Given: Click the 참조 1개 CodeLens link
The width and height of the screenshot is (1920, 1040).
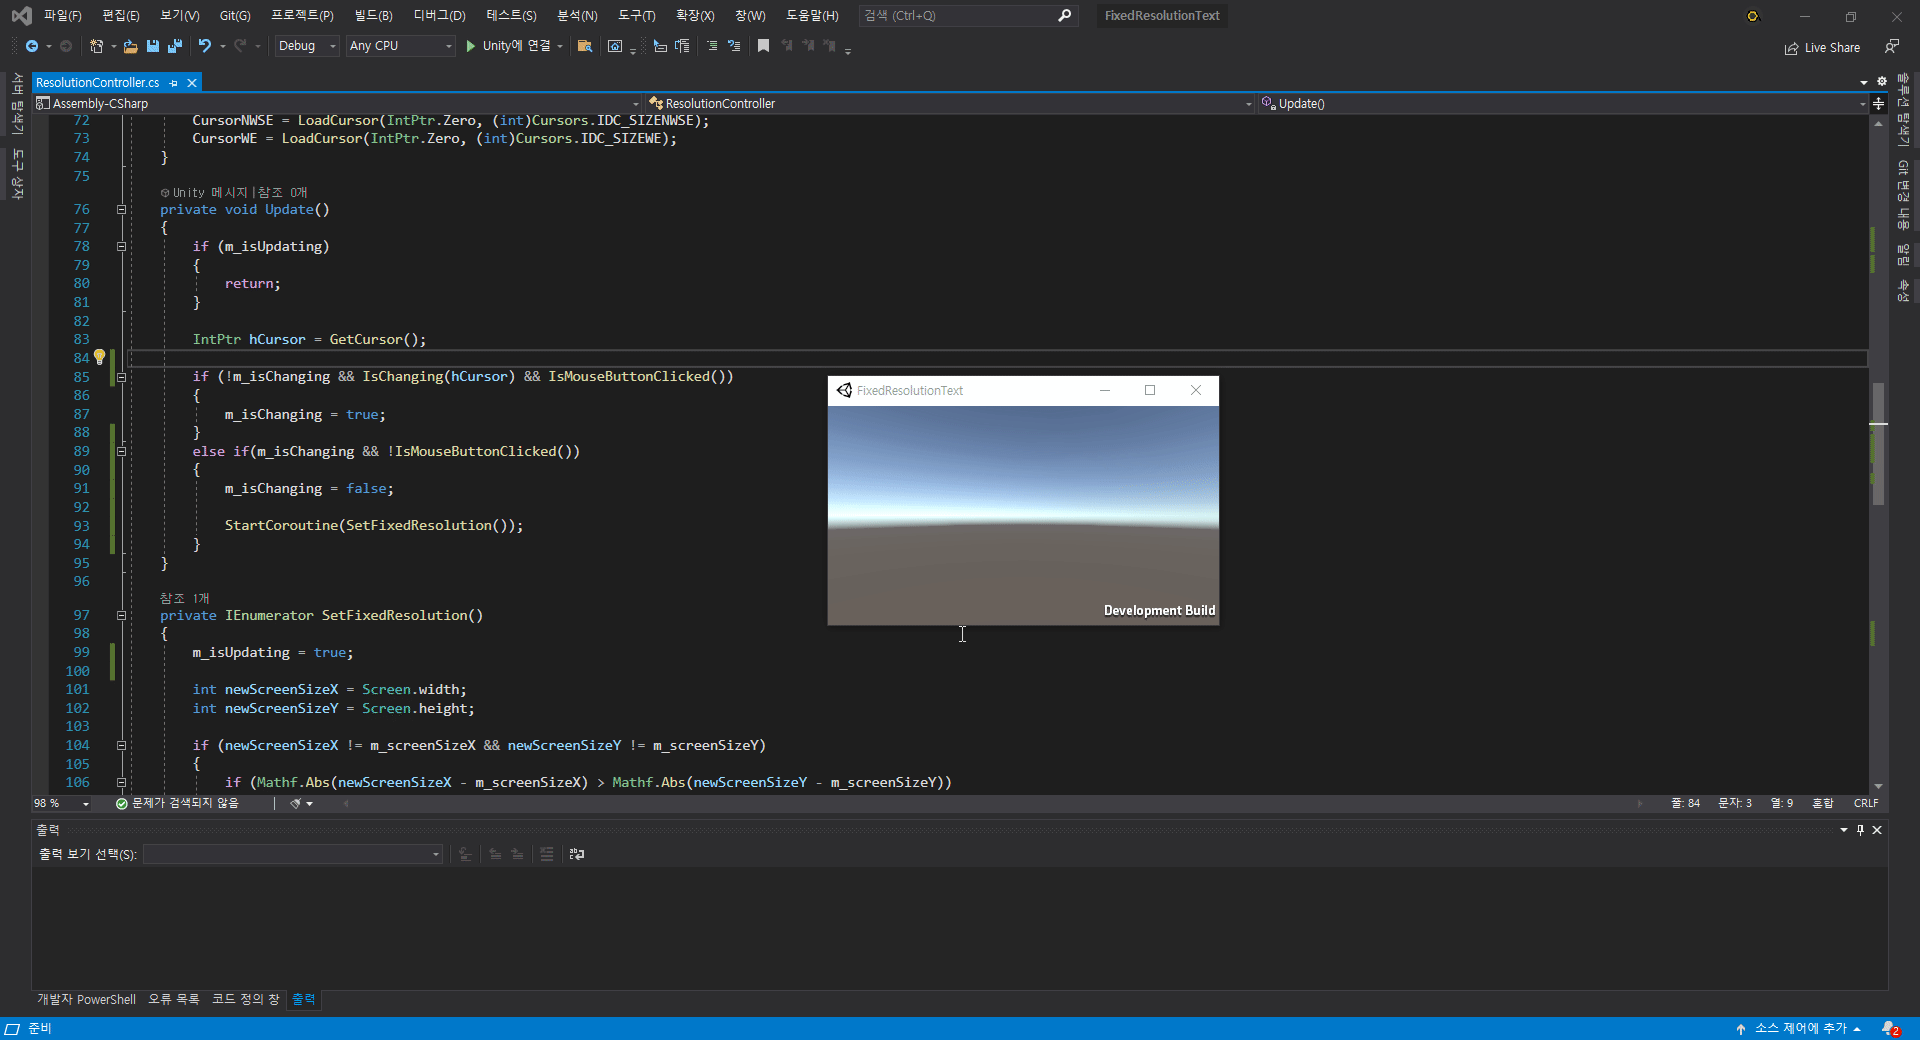Looking at the screenshot, I should [x=184, y=598].
